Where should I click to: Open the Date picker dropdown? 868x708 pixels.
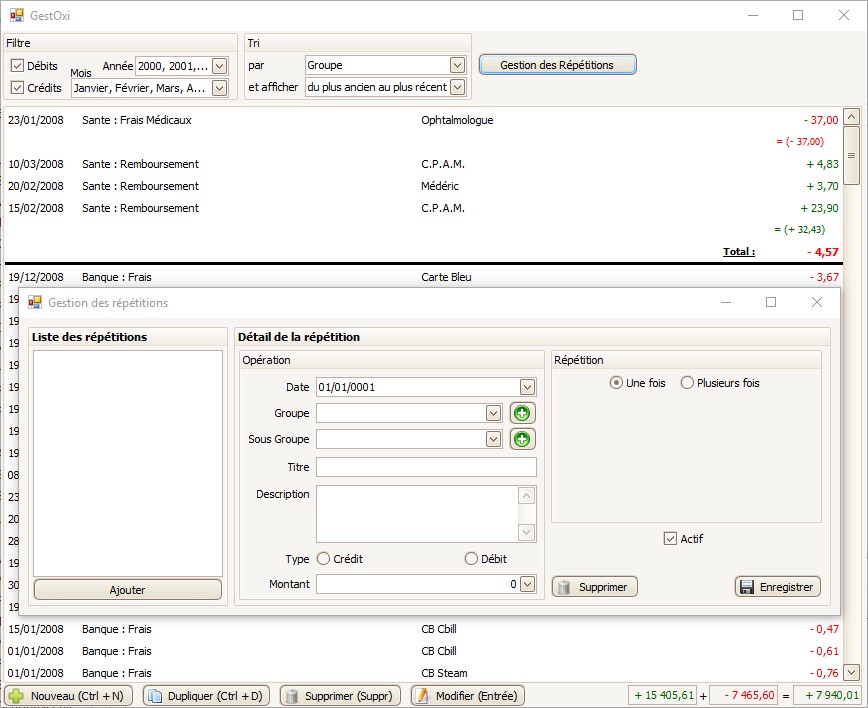coord(527,387)
